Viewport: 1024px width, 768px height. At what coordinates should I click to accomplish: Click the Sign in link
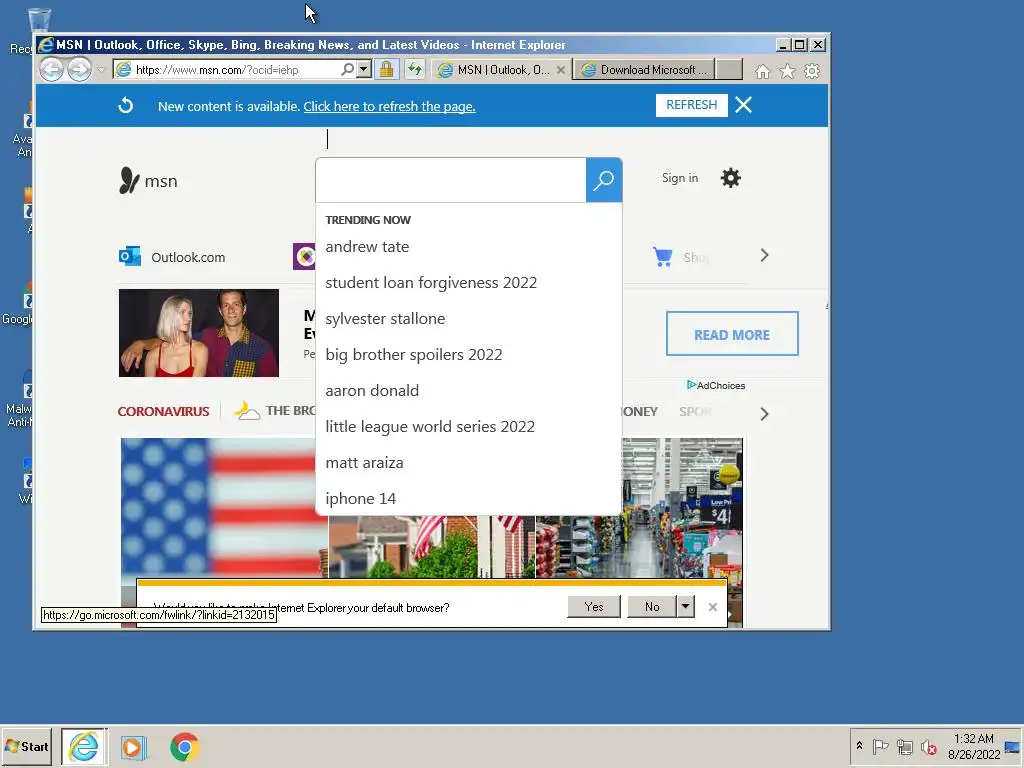click(680, 178)
